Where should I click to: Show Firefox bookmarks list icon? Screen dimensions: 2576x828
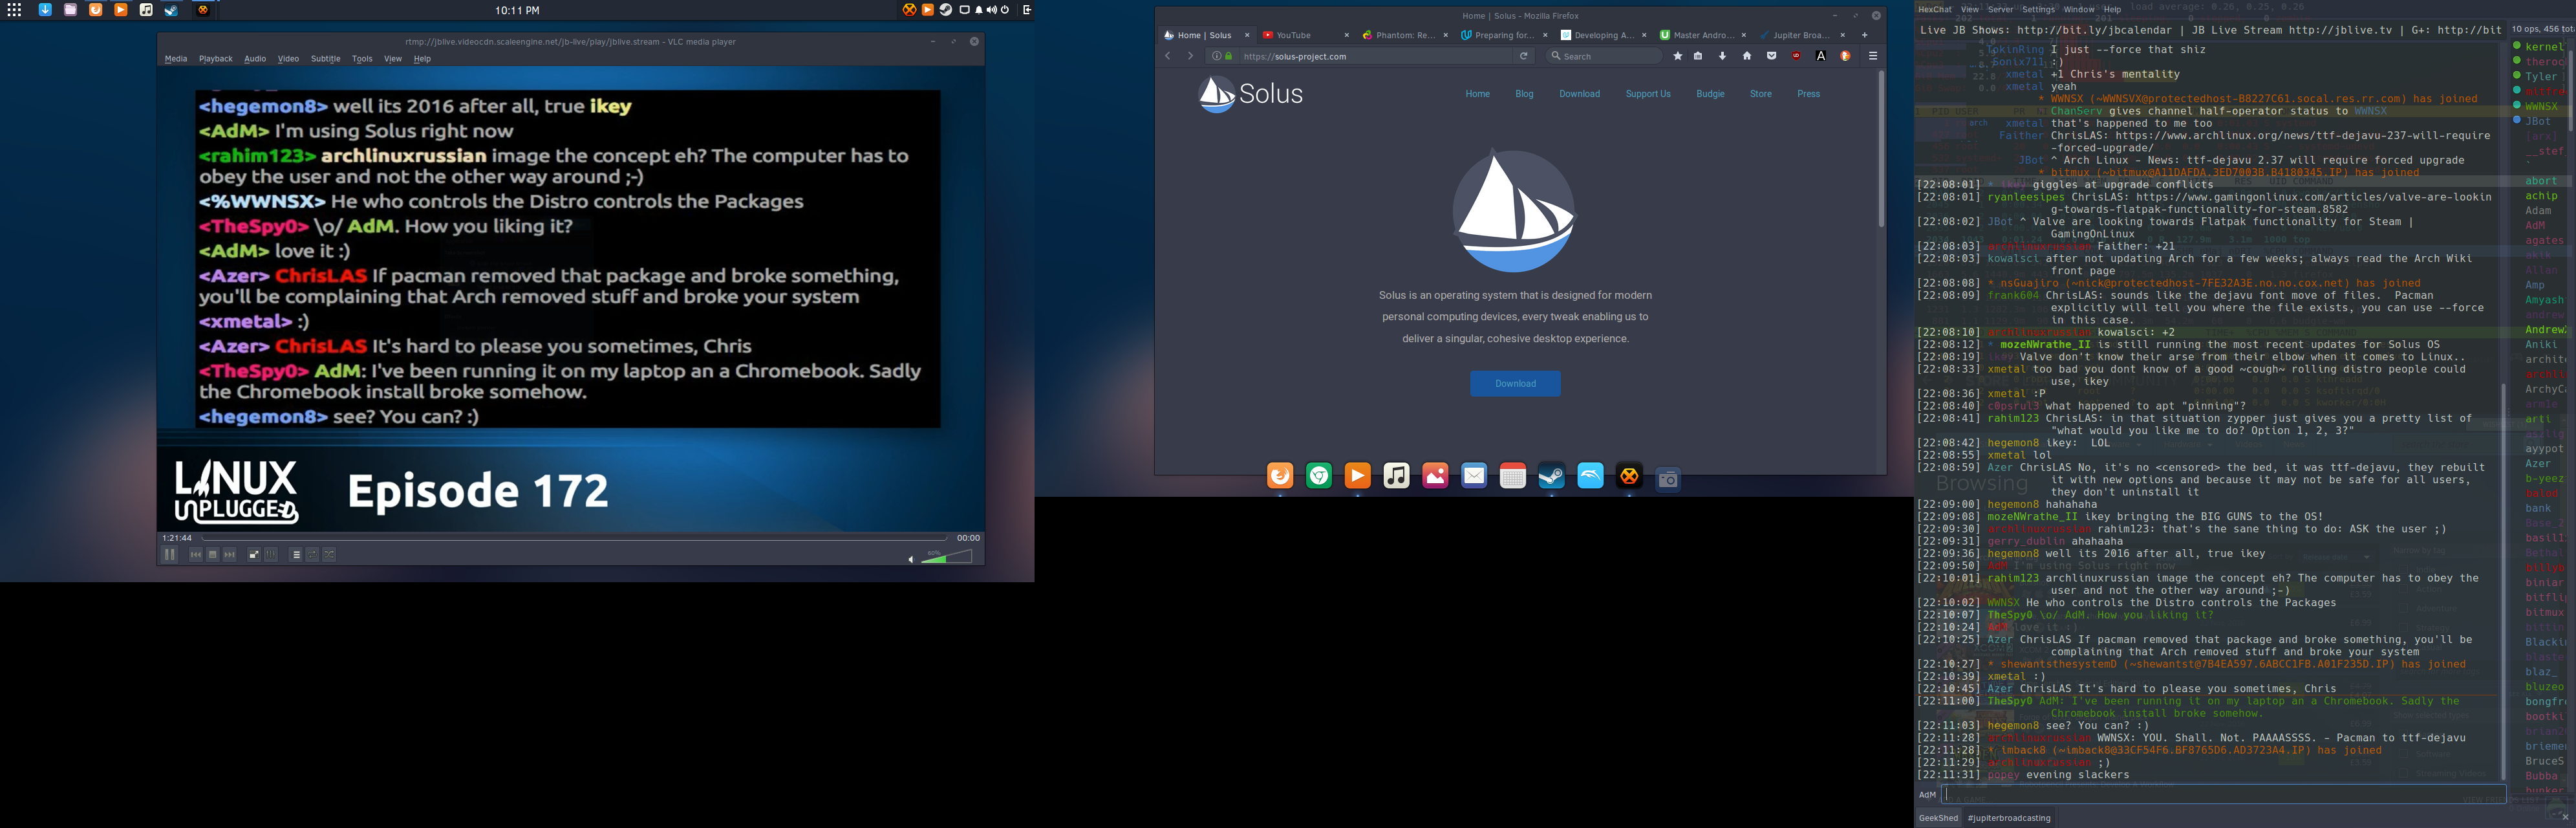click(x=1698, y=56)
